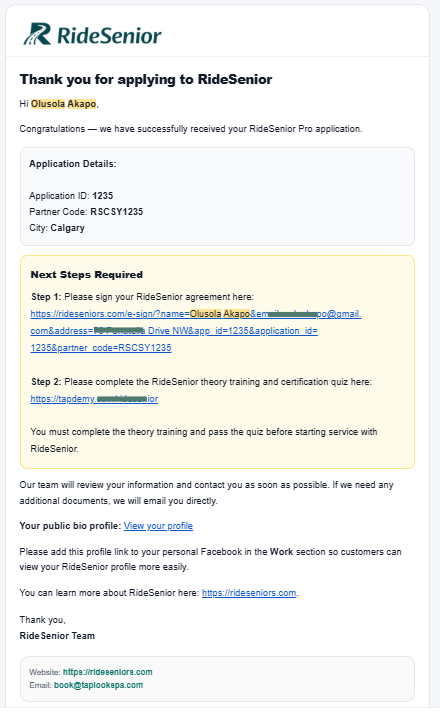Click the Step 2 bold label
440x718 pixels.
[x=46, y=382]
